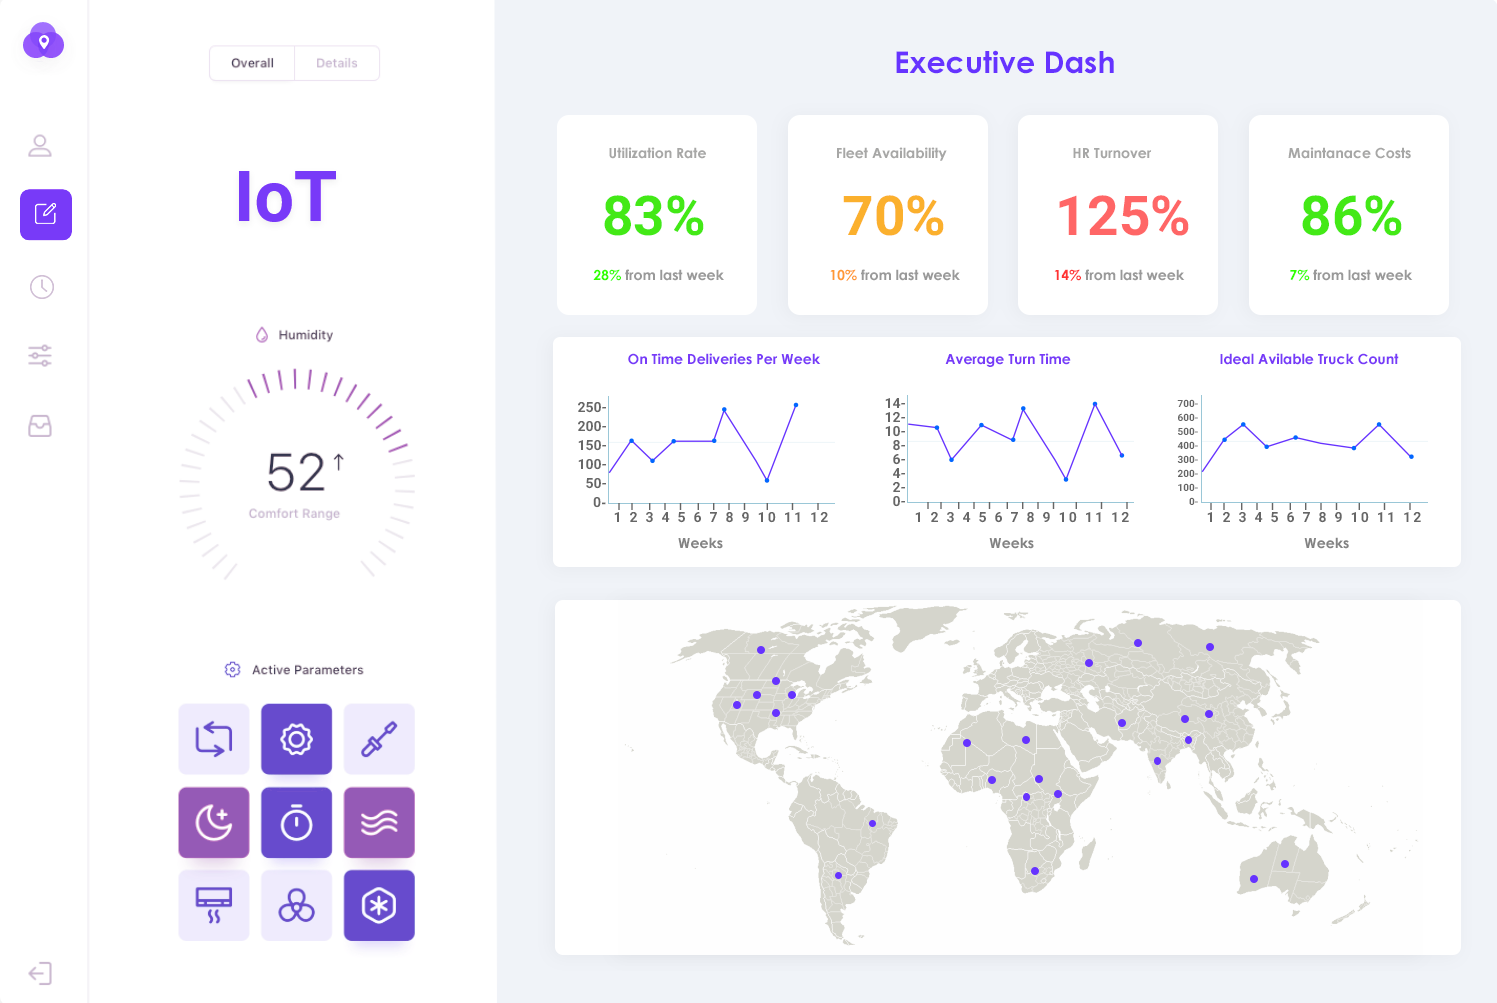Image resolution: width=1497 pixels, height=1003 pixels.
Task: Select the Overall tab
Action: point(252,63)
